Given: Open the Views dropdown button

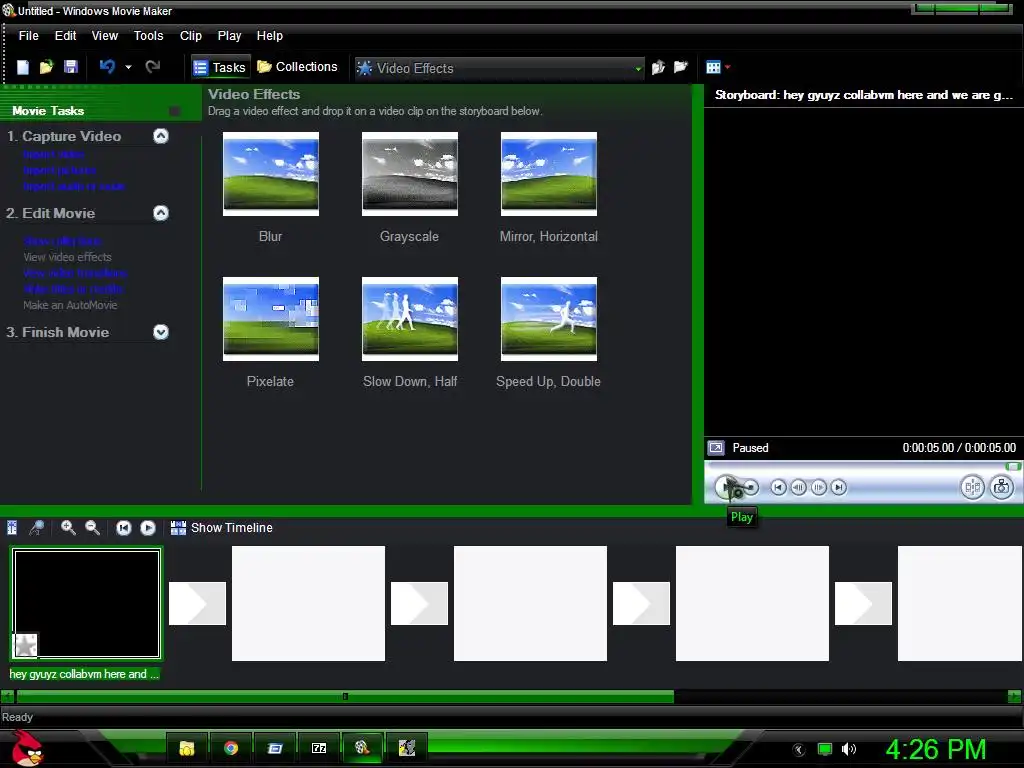Looking at the screenshot, I should 718,67.
